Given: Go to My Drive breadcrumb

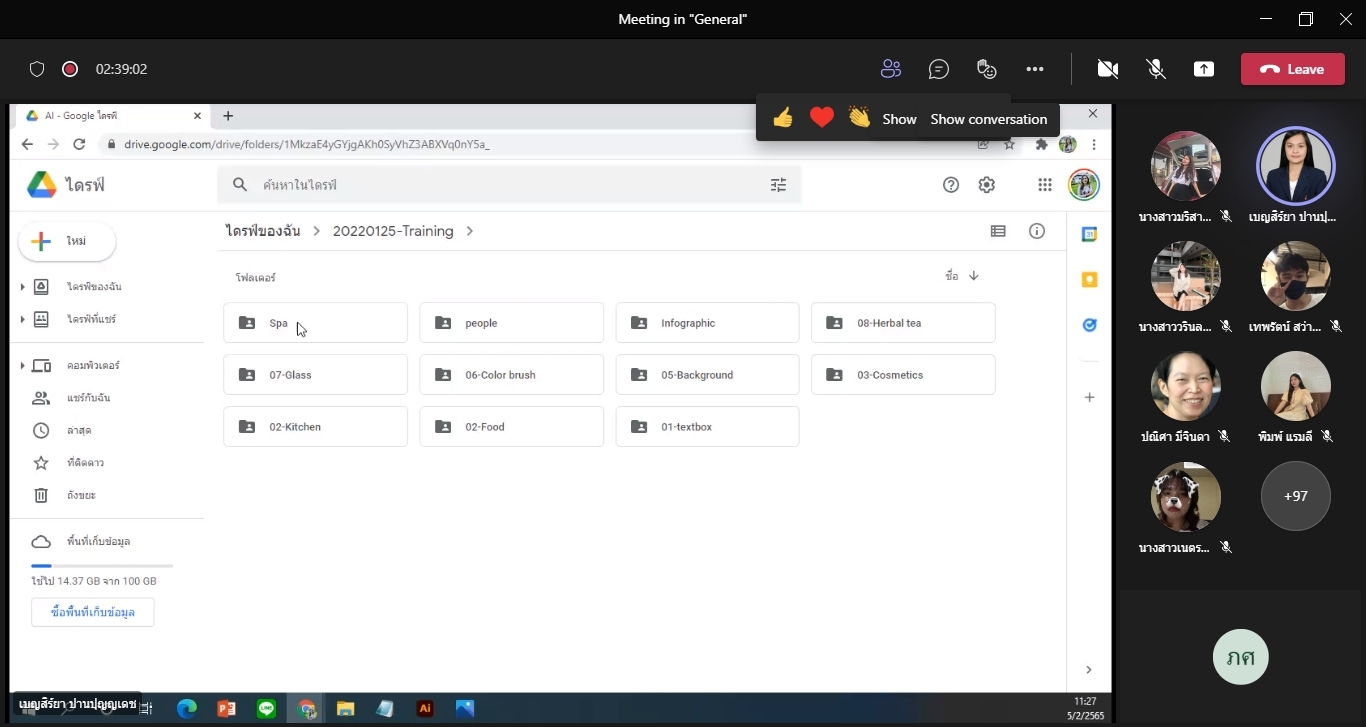Looking at the screenshot, I should 263,231.
